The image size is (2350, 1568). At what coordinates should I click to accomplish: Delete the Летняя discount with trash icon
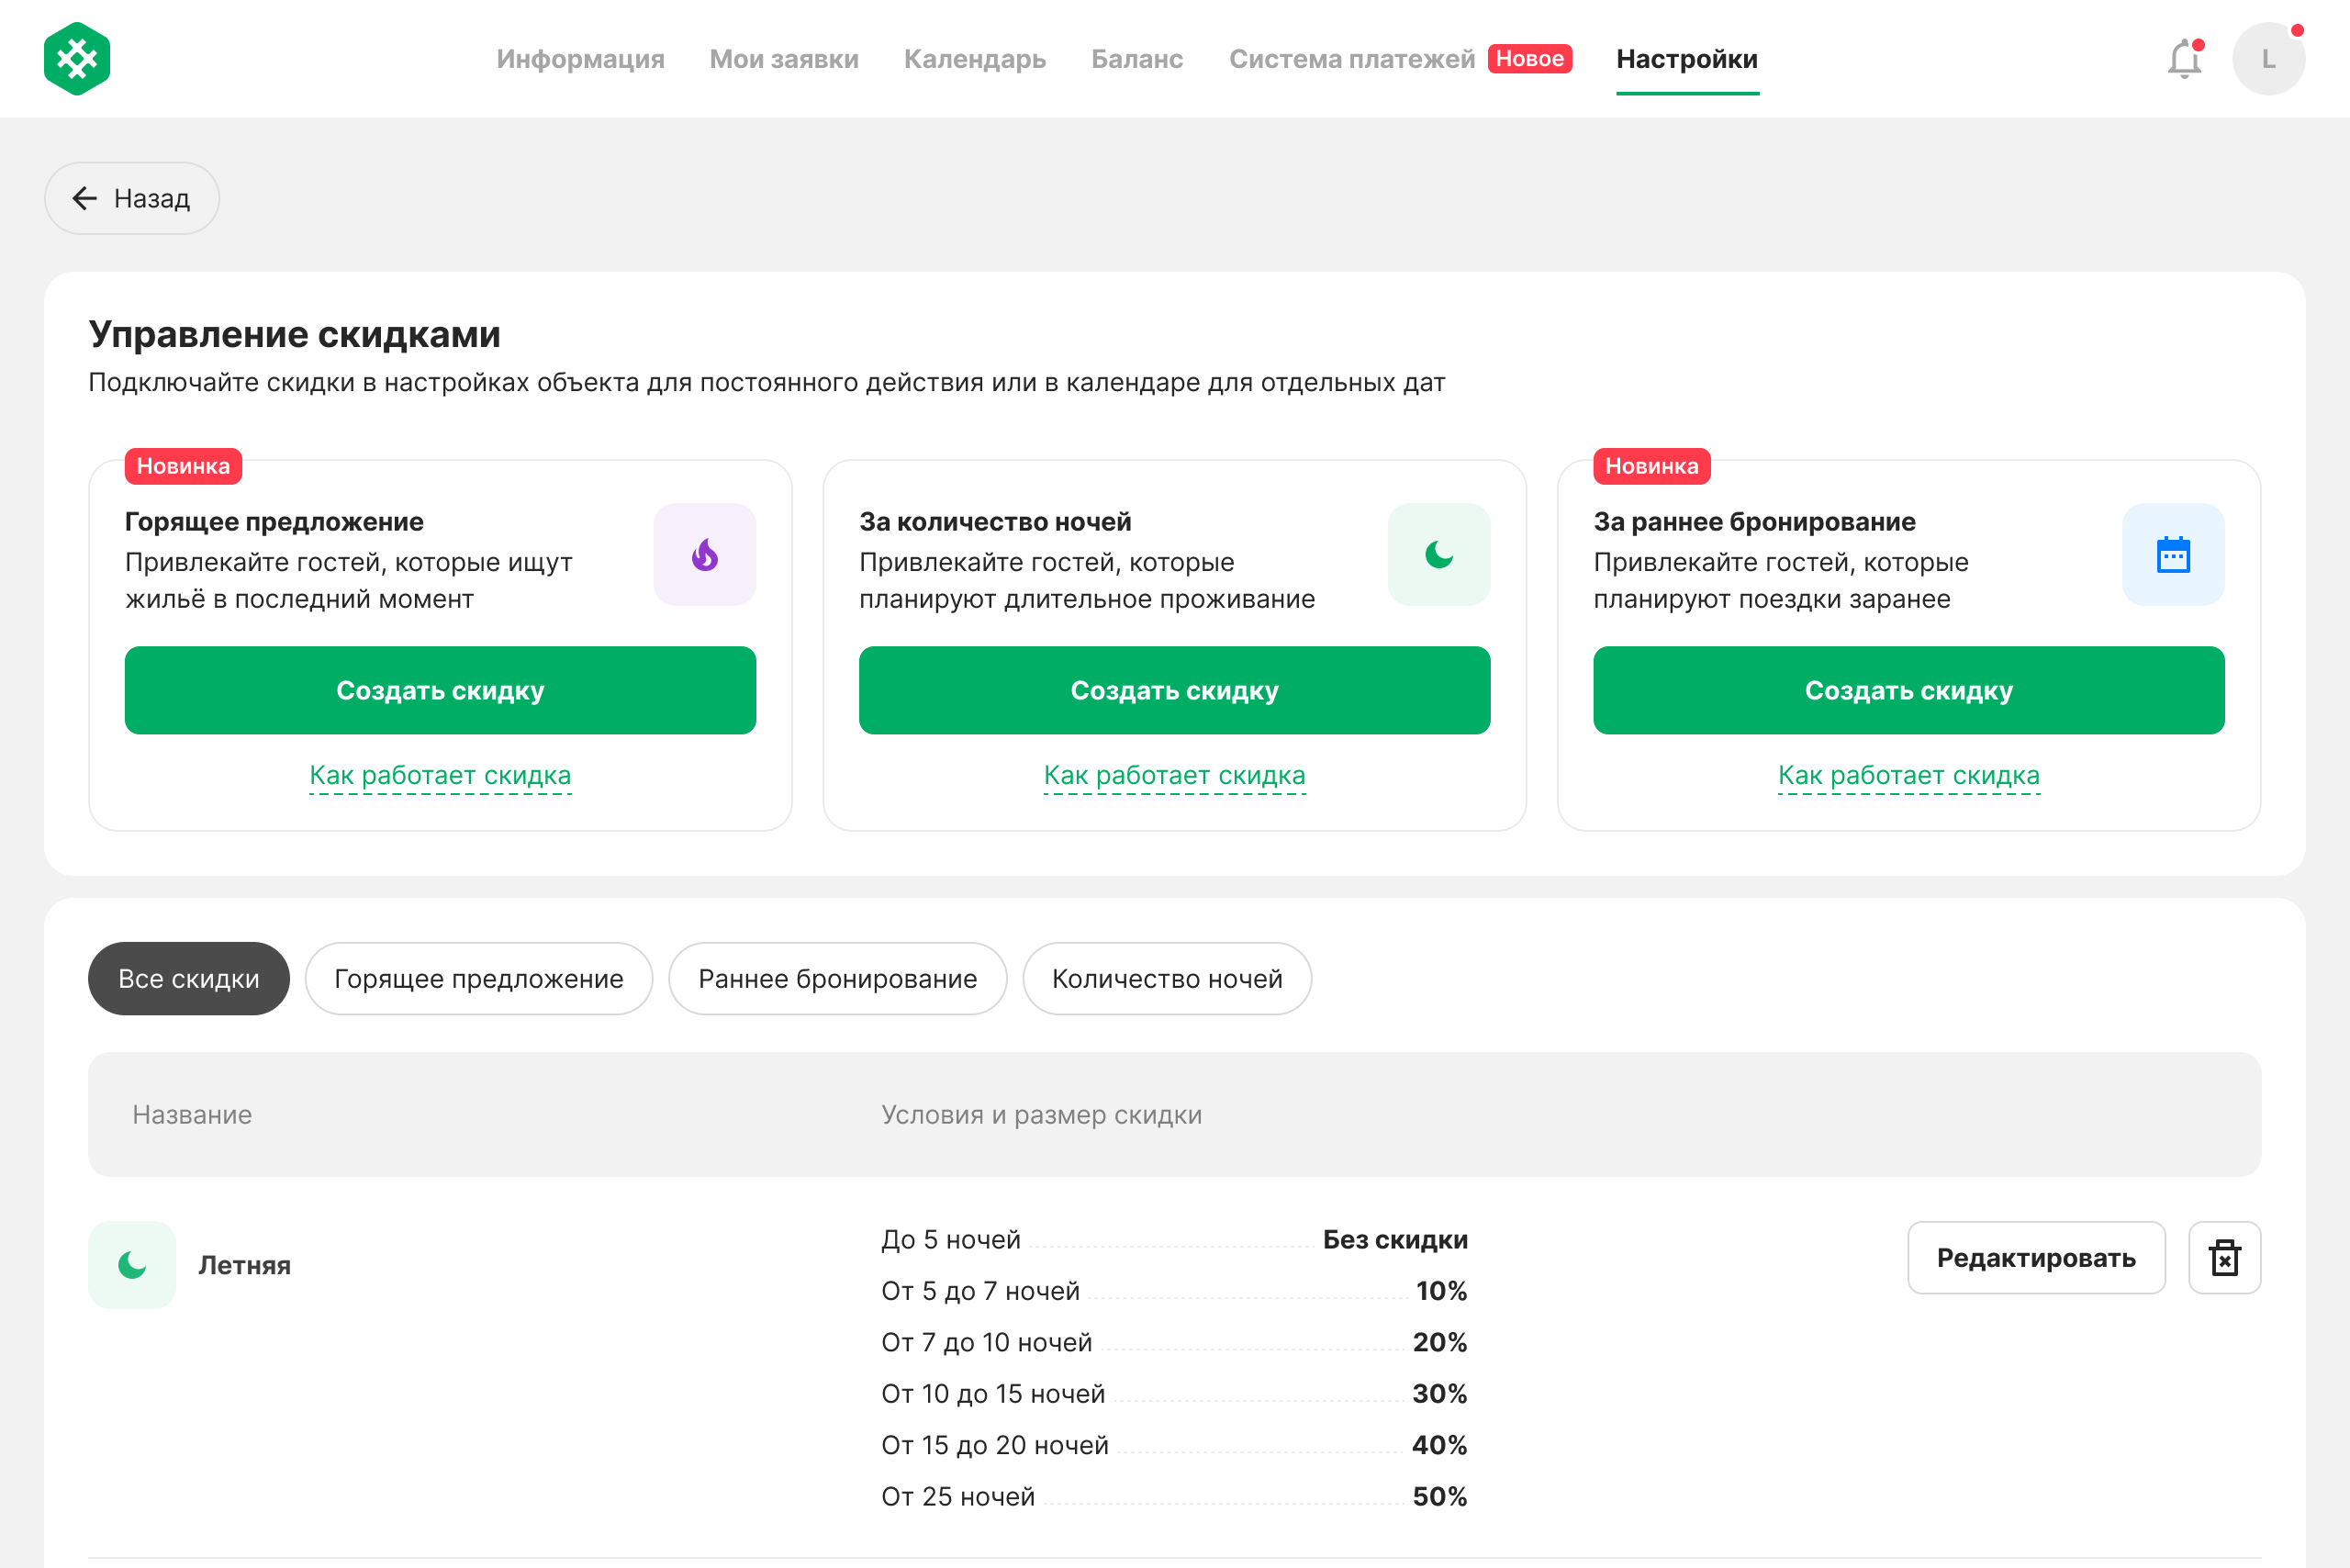2224,1258
